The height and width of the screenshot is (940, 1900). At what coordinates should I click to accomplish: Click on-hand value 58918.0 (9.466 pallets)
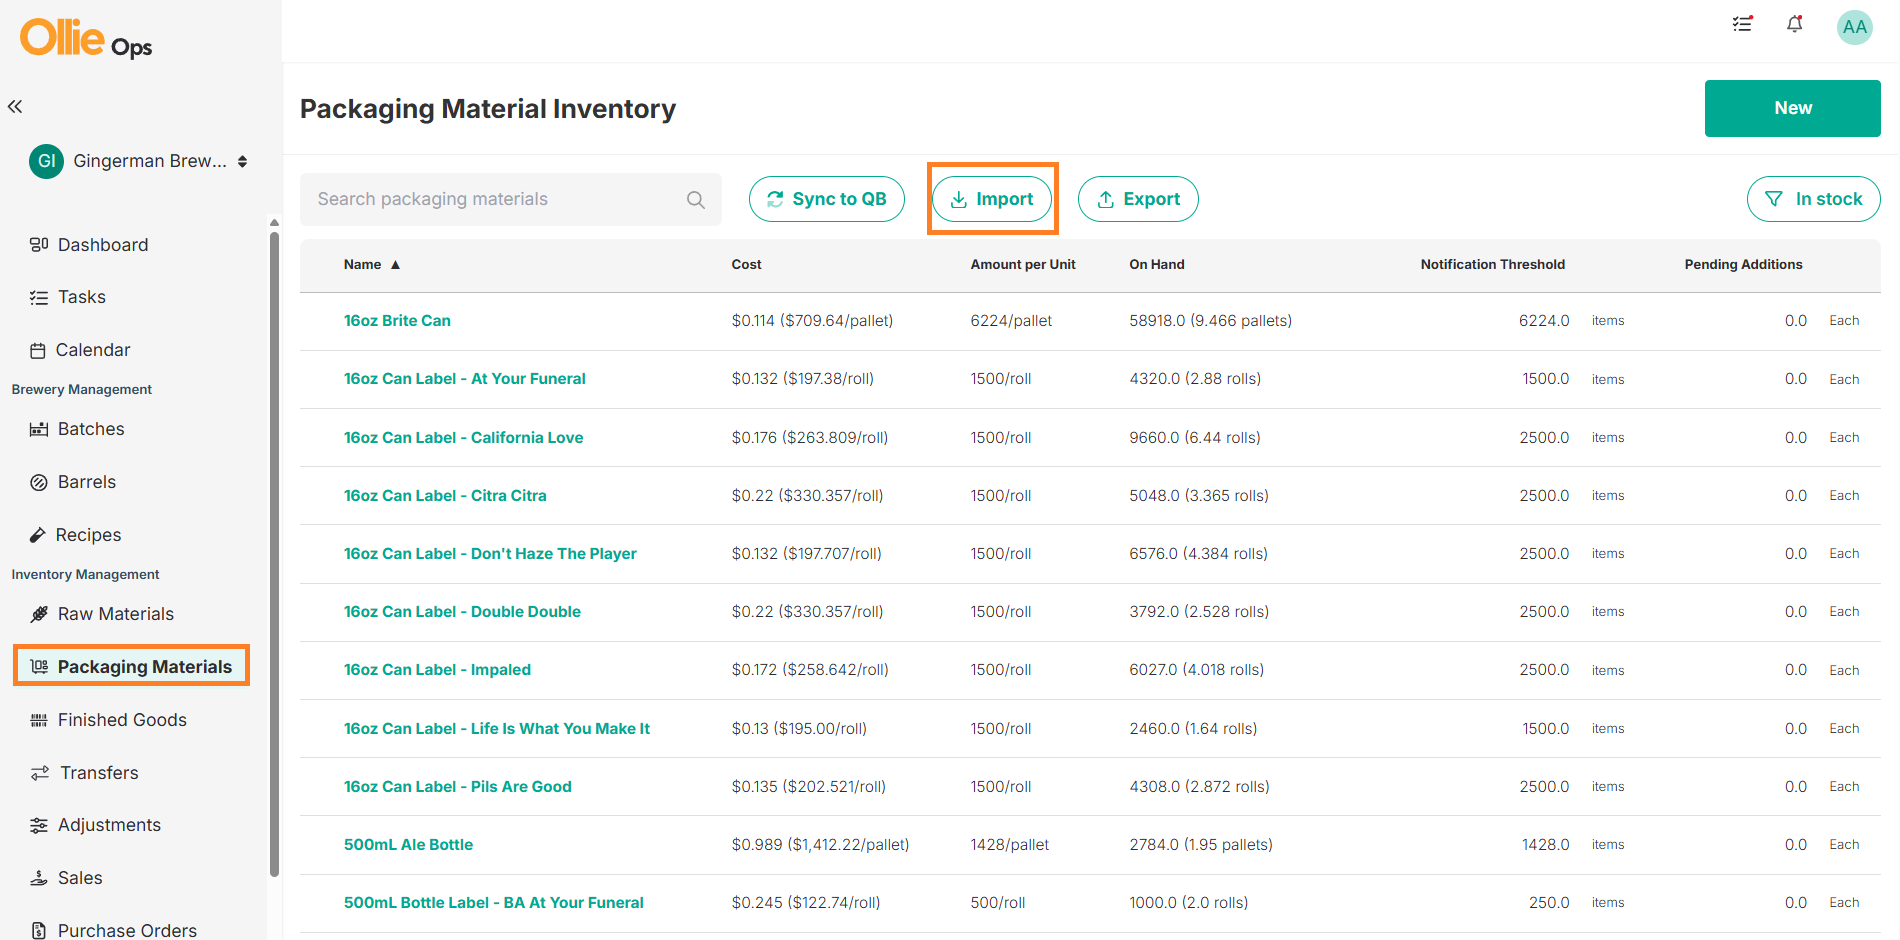tap(1210, 321)
